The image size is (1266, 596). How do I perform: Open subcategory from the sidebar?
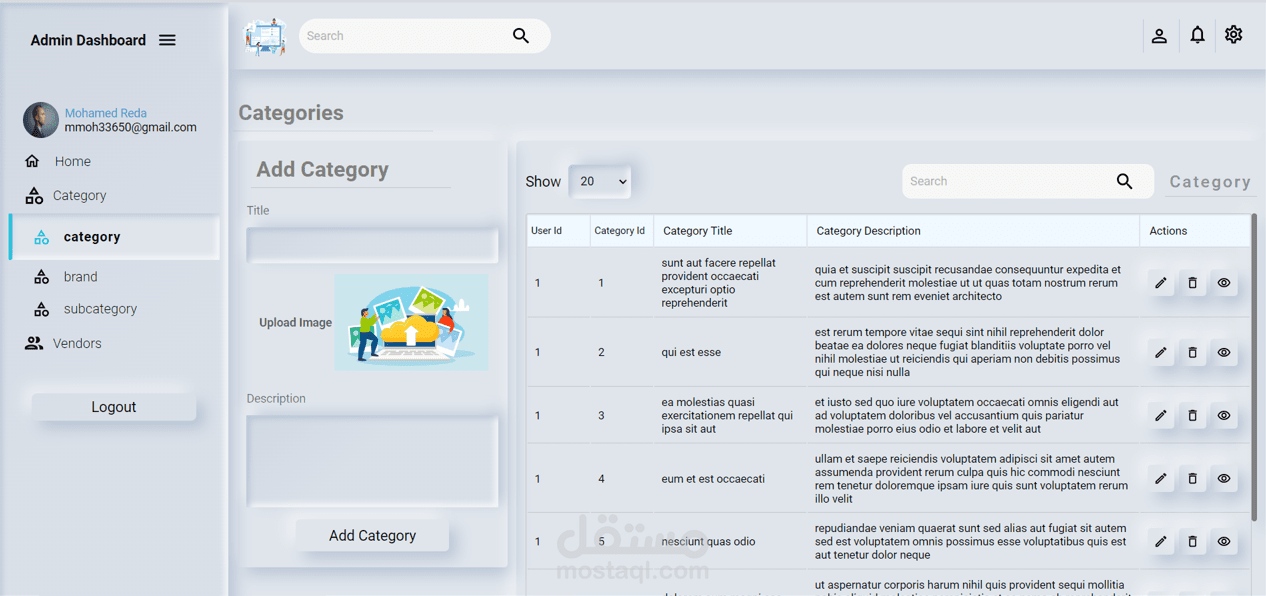42,309
